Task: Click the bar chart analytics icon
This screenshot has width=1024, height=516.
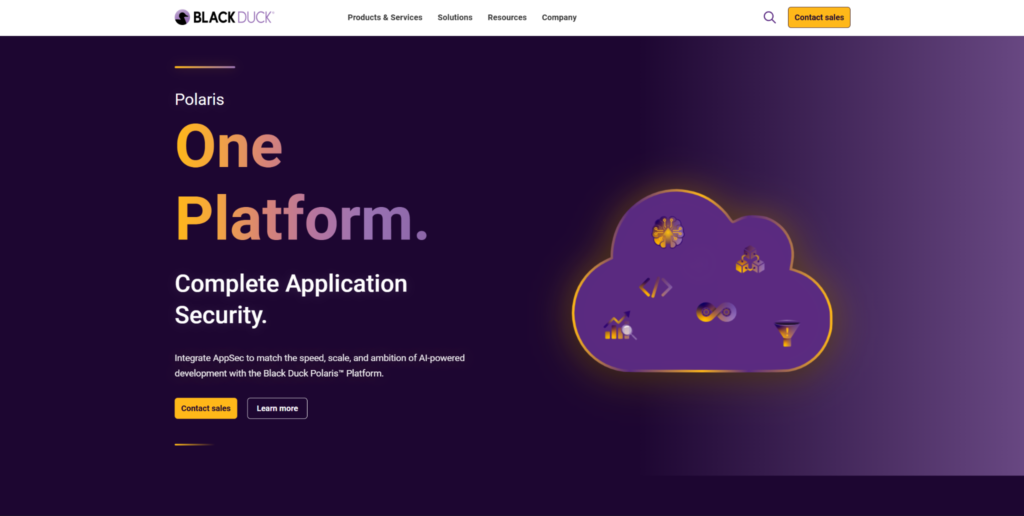Action: pos(620,325)
